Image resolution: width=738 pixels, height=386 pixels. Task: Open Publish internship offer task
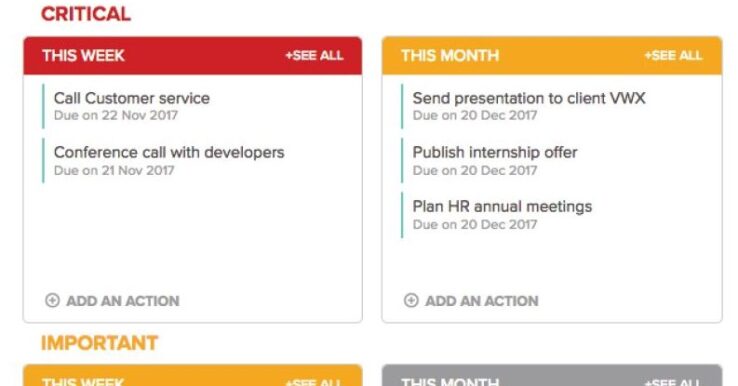(x=495, y=153)
